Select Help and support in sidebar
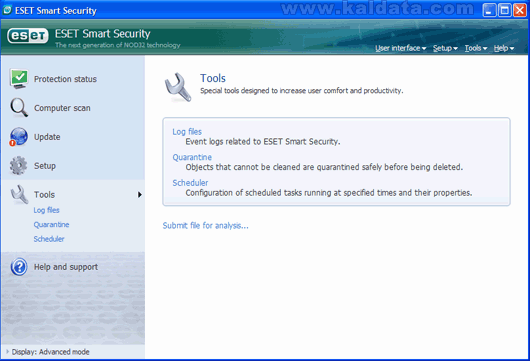Viewport: 530px width, 361px height. point(66,267)
